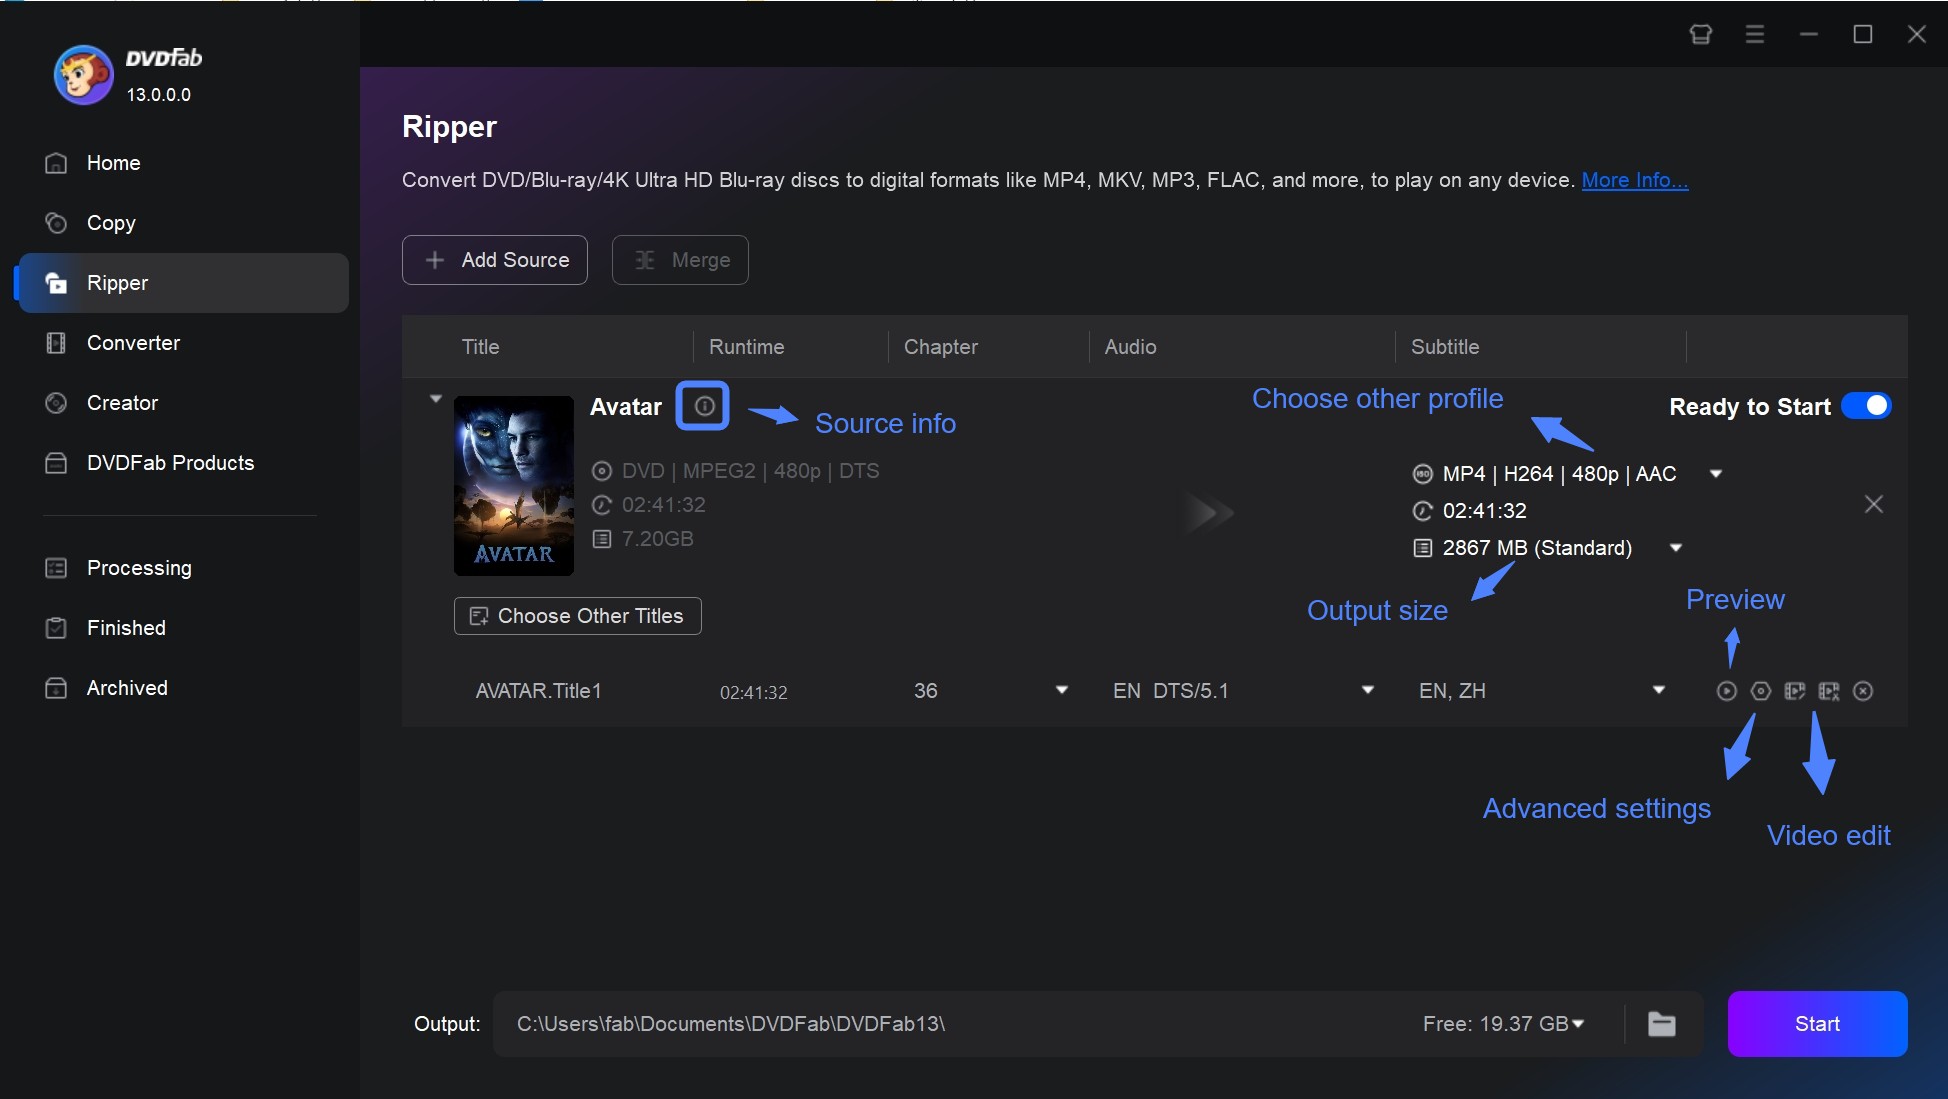The height and width of the screenshot is (1099, 1948).
Task: Click the More Info link
Action: (x=1634, y=178)
